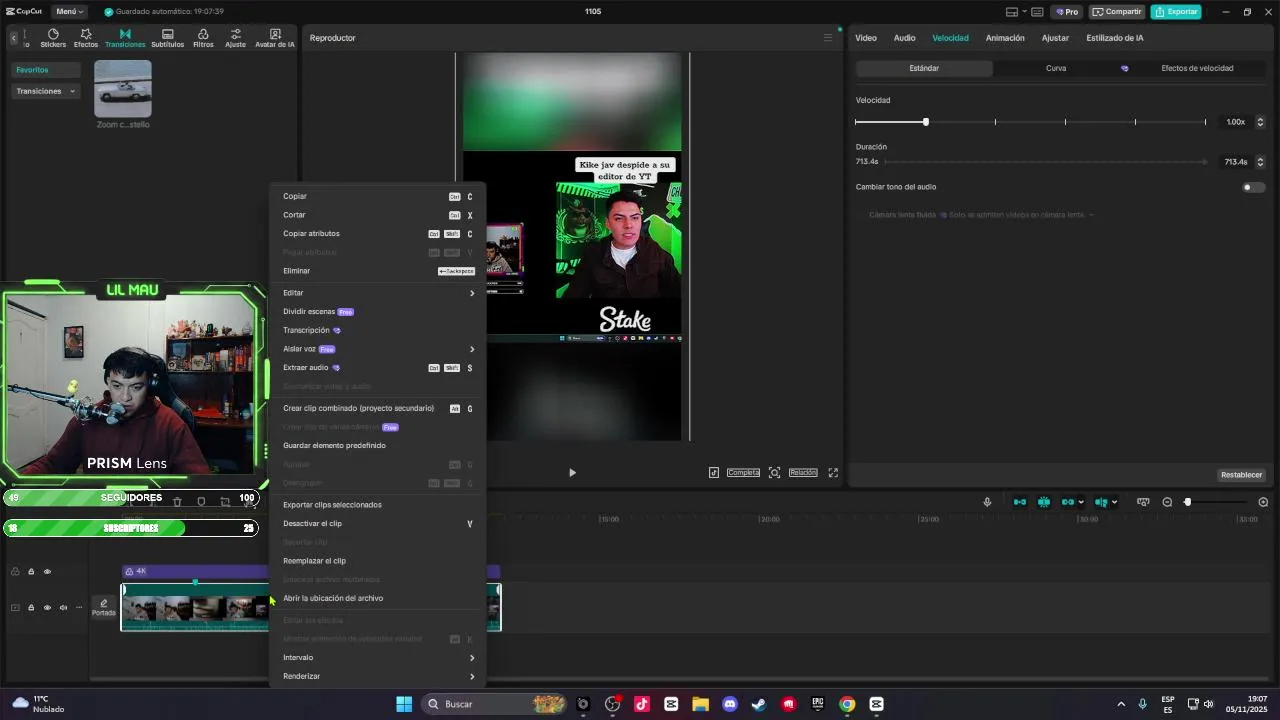Screen dimensions: 1280x720
Task: Open Steam from the taskbar
Action: (759, 704)
